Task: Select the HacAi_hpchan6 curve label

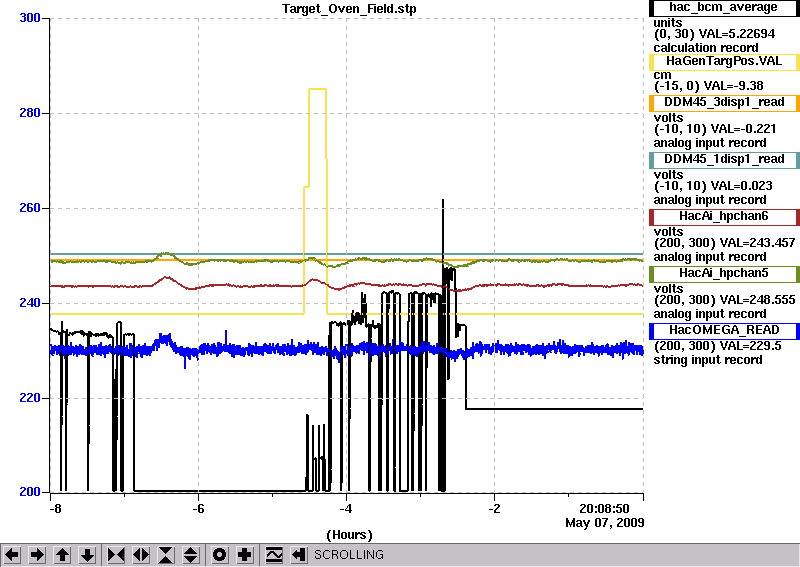Action: tap(723, 217)
